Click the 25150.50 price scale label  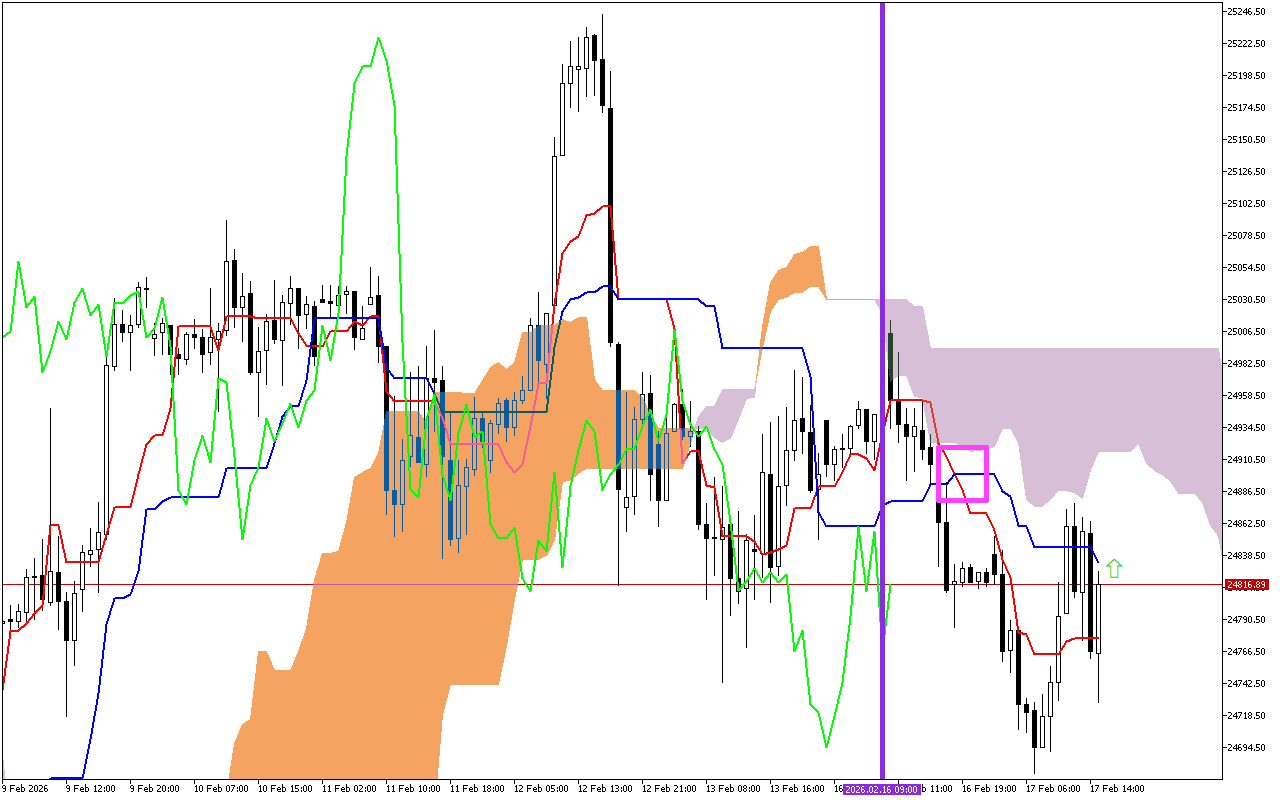pyautogui.click(x=1248, y=140)
